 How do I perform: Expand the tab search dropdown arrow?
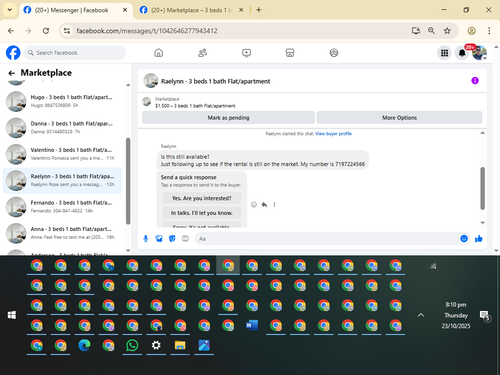pos(10,10)
